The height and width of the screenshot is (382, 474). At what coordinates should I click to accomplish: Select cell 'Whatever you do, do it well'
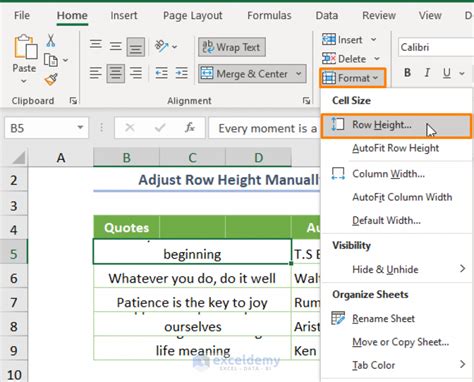tap(192, 278)
